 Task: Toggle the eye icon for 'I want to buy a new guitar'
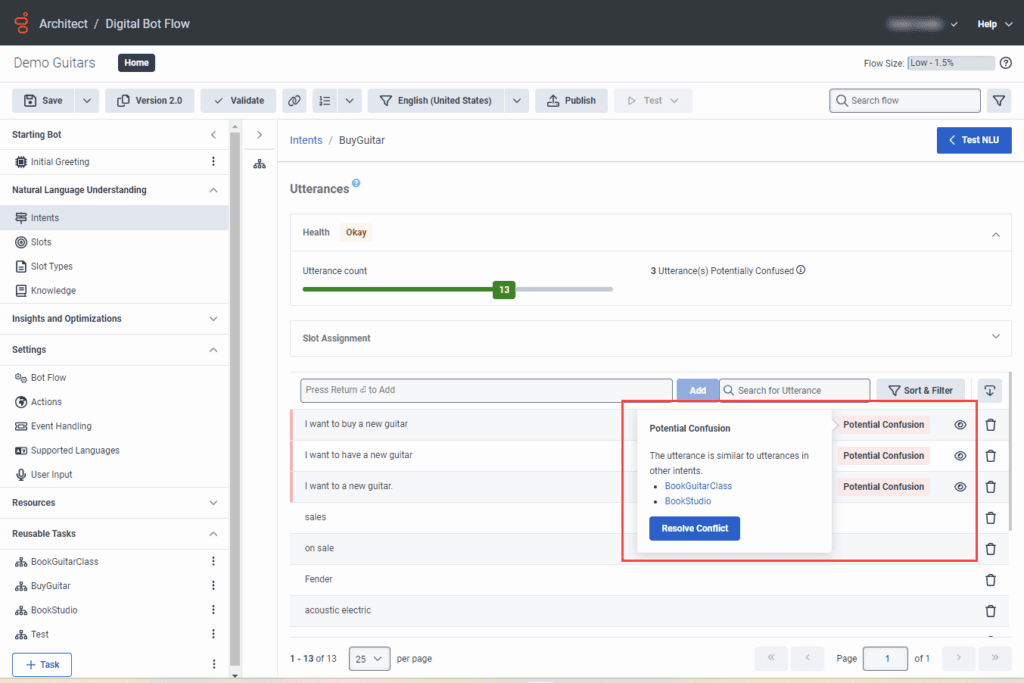click(x=960, y=425)
